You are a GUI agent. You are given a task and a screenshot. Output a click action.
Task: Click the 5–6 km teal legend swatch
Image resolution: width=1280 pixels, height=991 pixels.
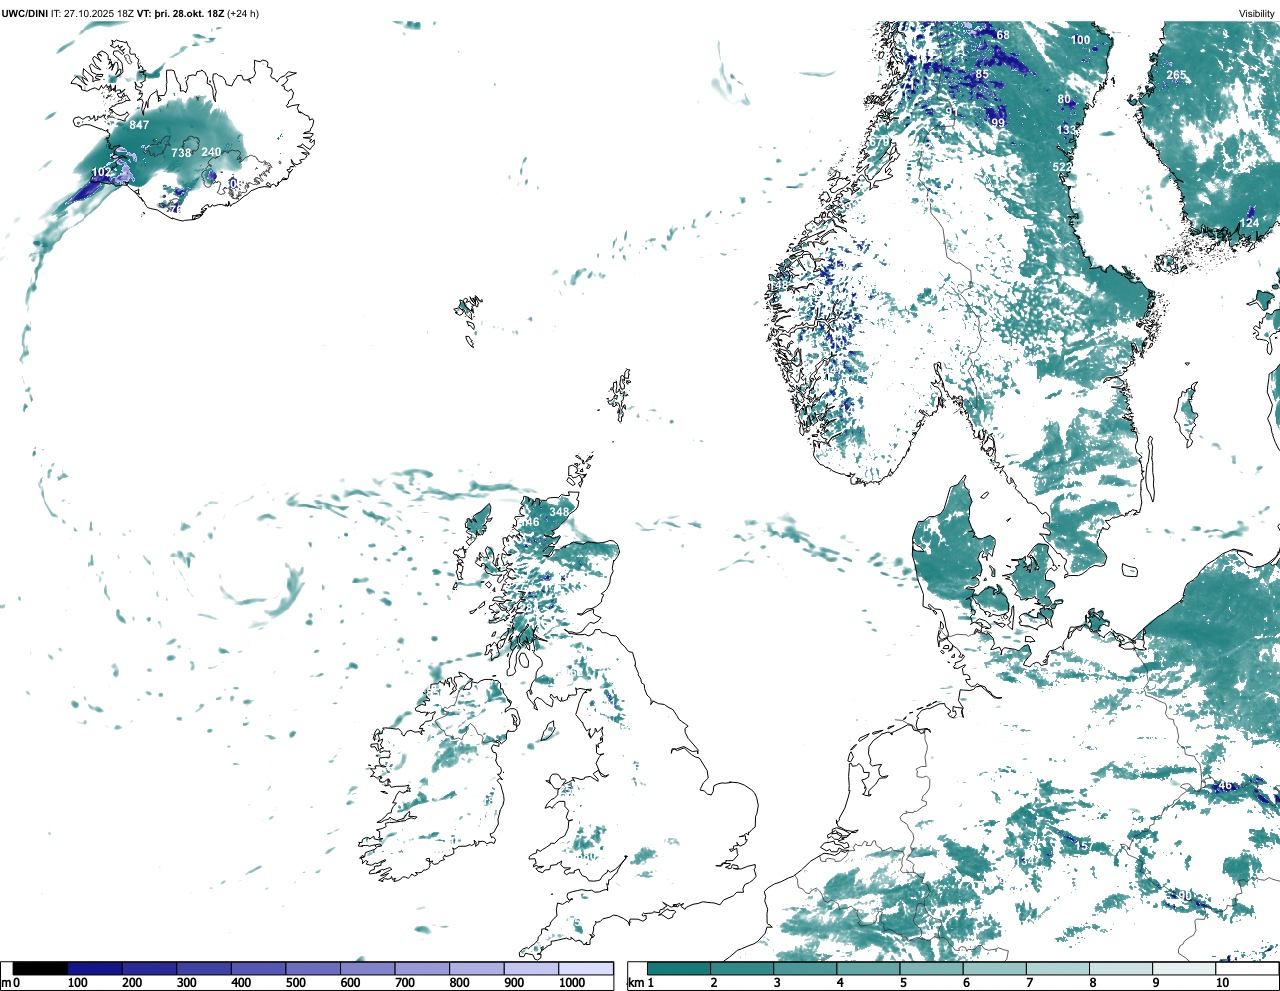(932, 968)
